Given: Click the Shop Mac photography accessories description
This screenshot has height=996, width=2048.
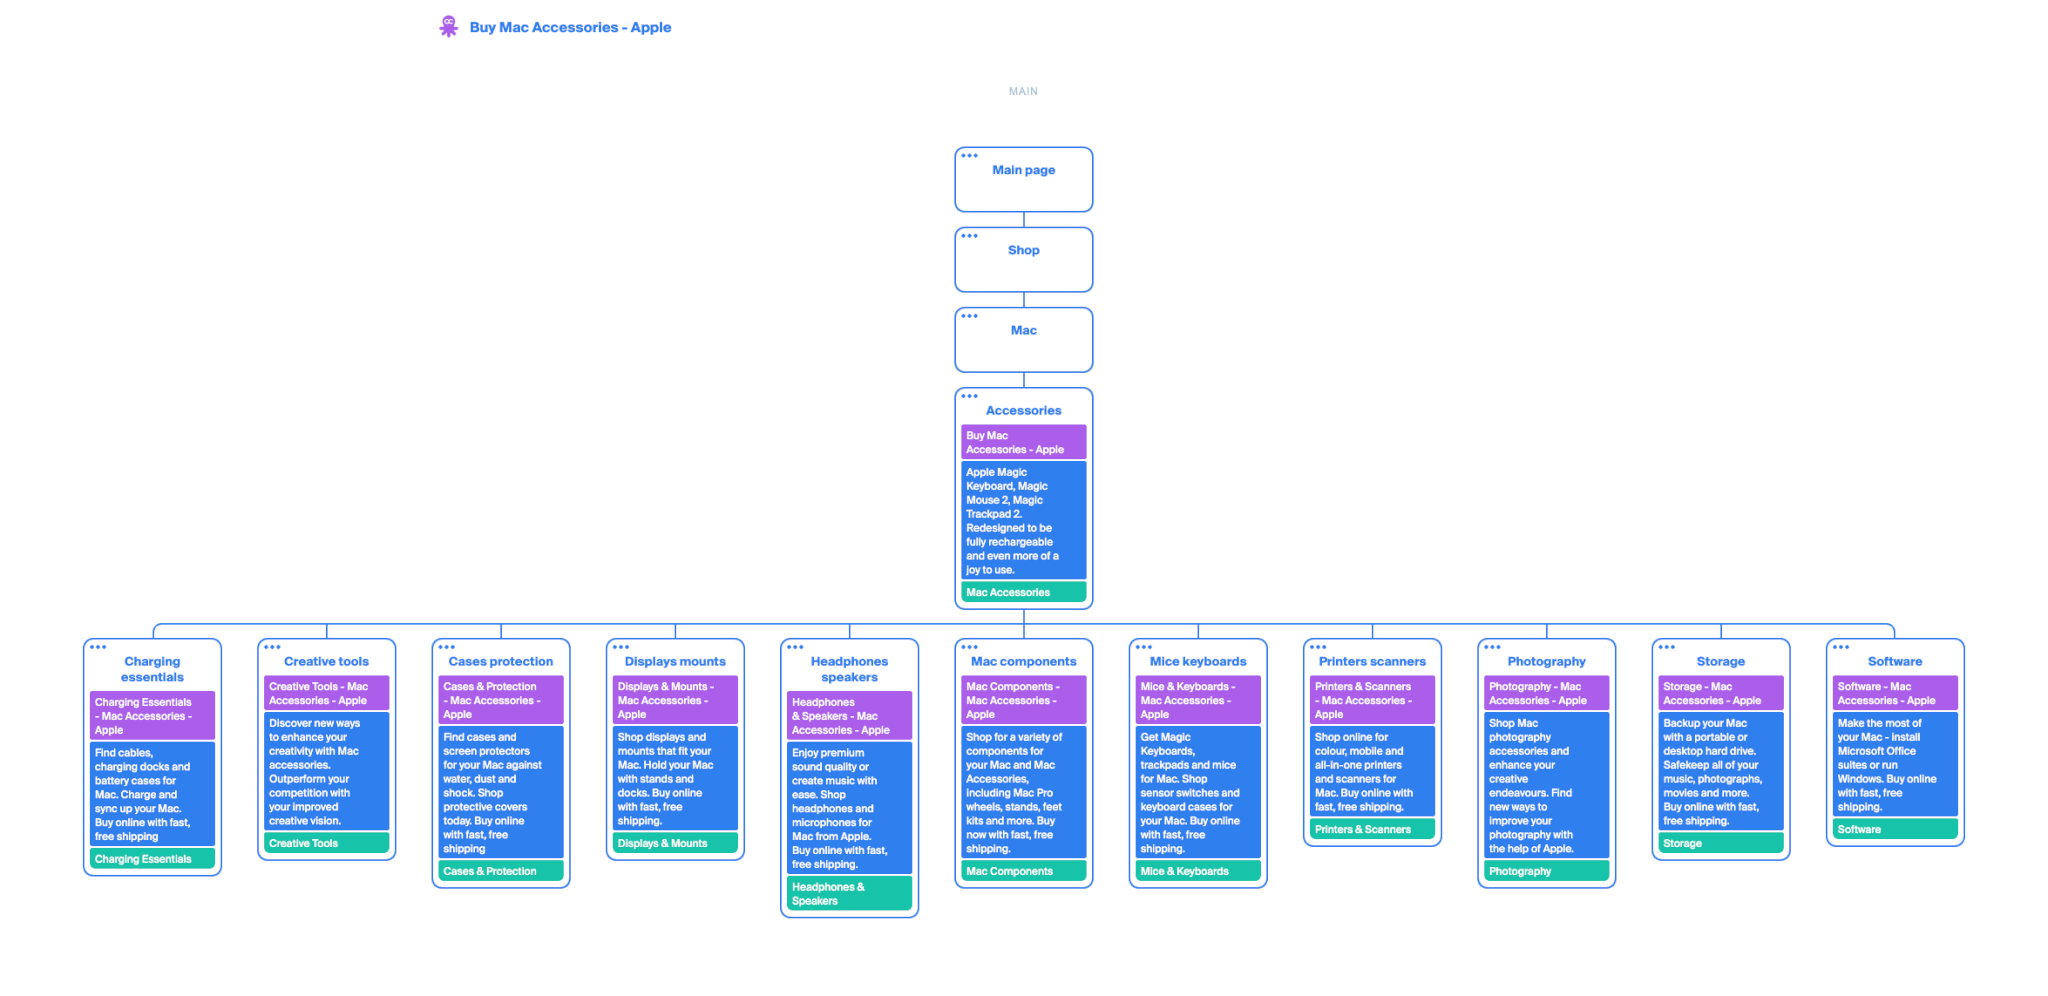Looking at the screenshot, I should click(1546, 785).
